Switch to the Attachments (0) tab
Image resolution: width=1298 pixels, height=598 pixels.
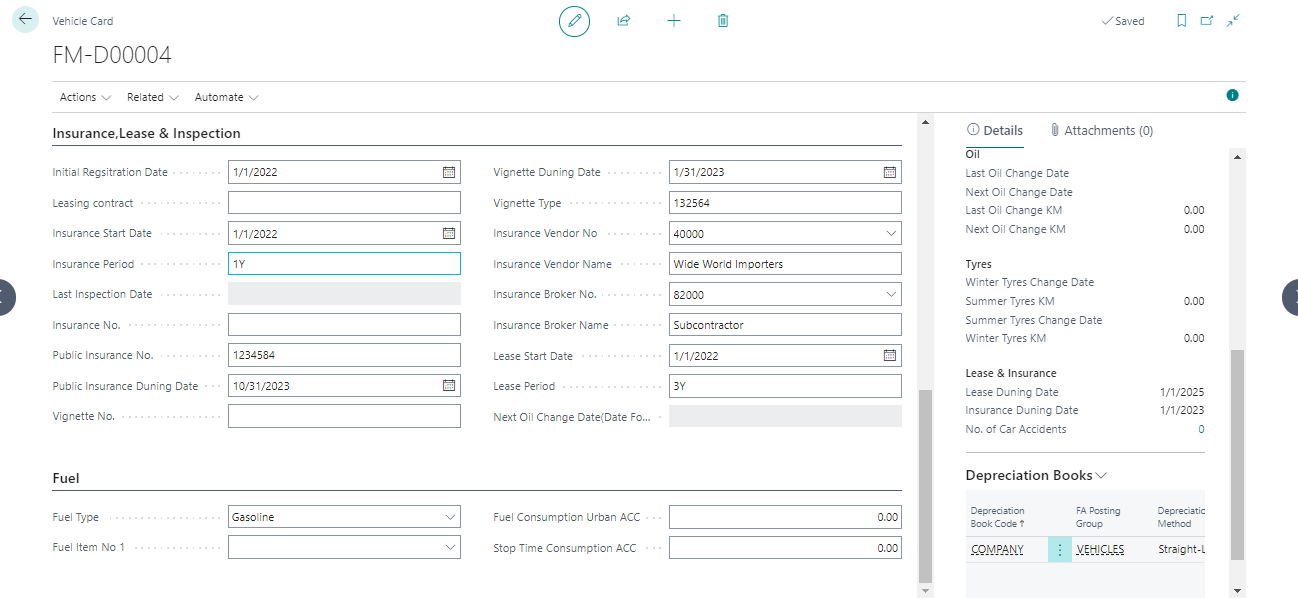pos(1111,130)
